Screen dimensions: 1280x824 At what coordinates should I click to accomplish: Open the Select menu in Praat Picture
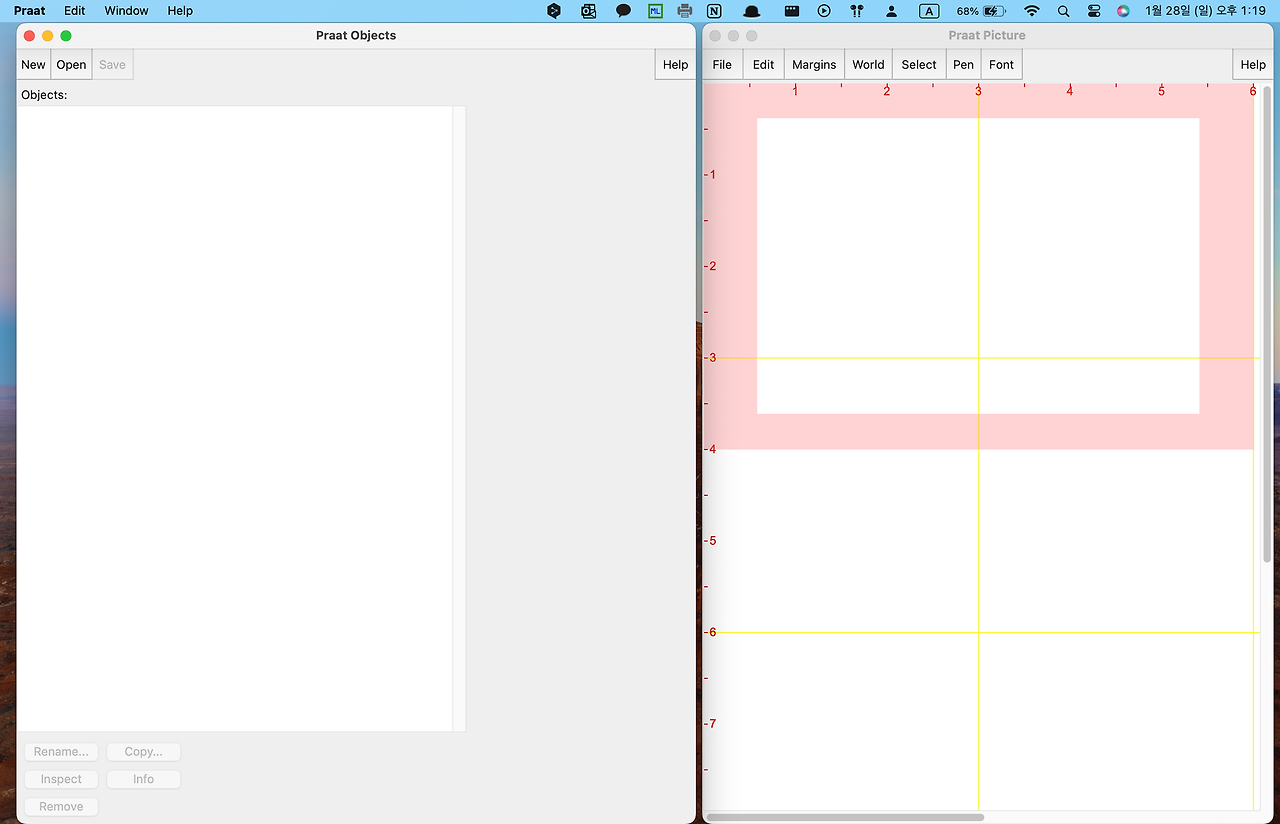919,65
